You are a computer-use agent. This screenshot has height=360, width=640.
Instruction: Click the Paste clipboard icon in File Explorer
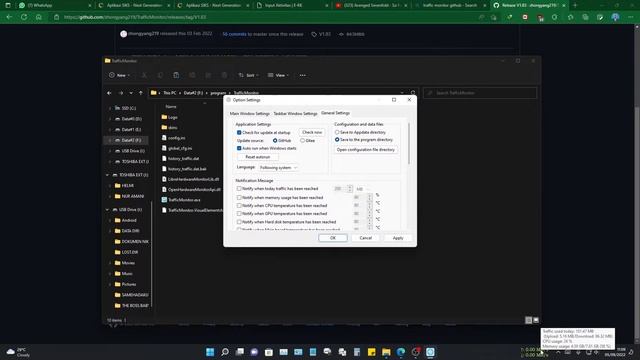[176, 75]
